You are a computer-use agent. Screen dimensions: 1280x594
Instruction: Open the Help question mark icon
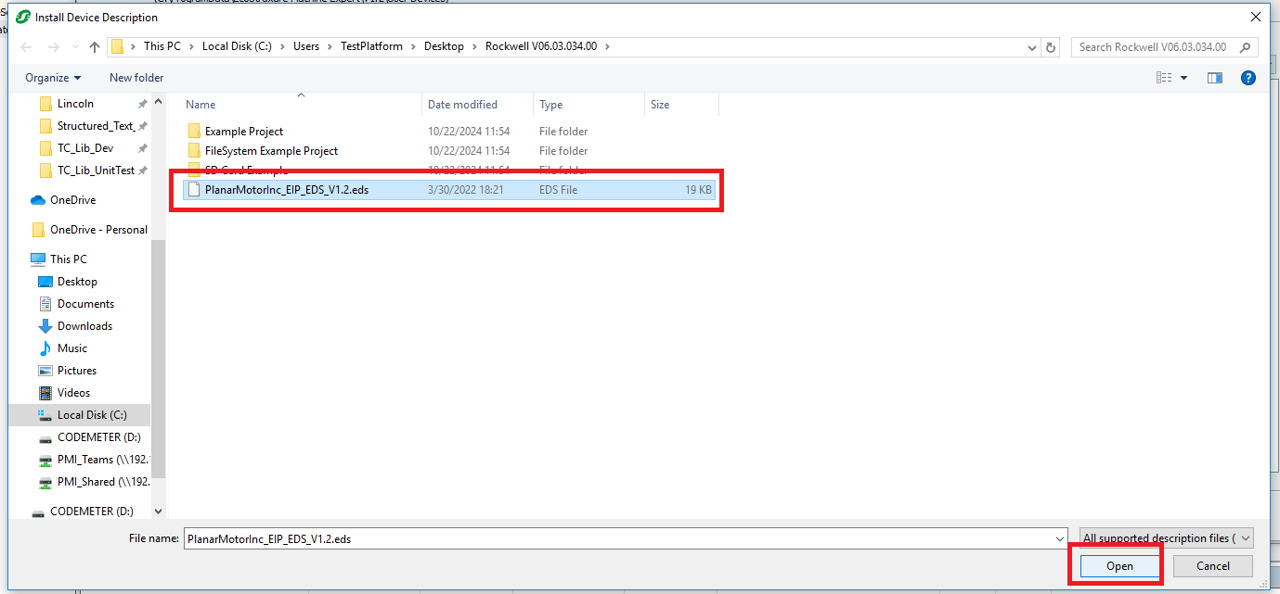[x=1248, y=78]
